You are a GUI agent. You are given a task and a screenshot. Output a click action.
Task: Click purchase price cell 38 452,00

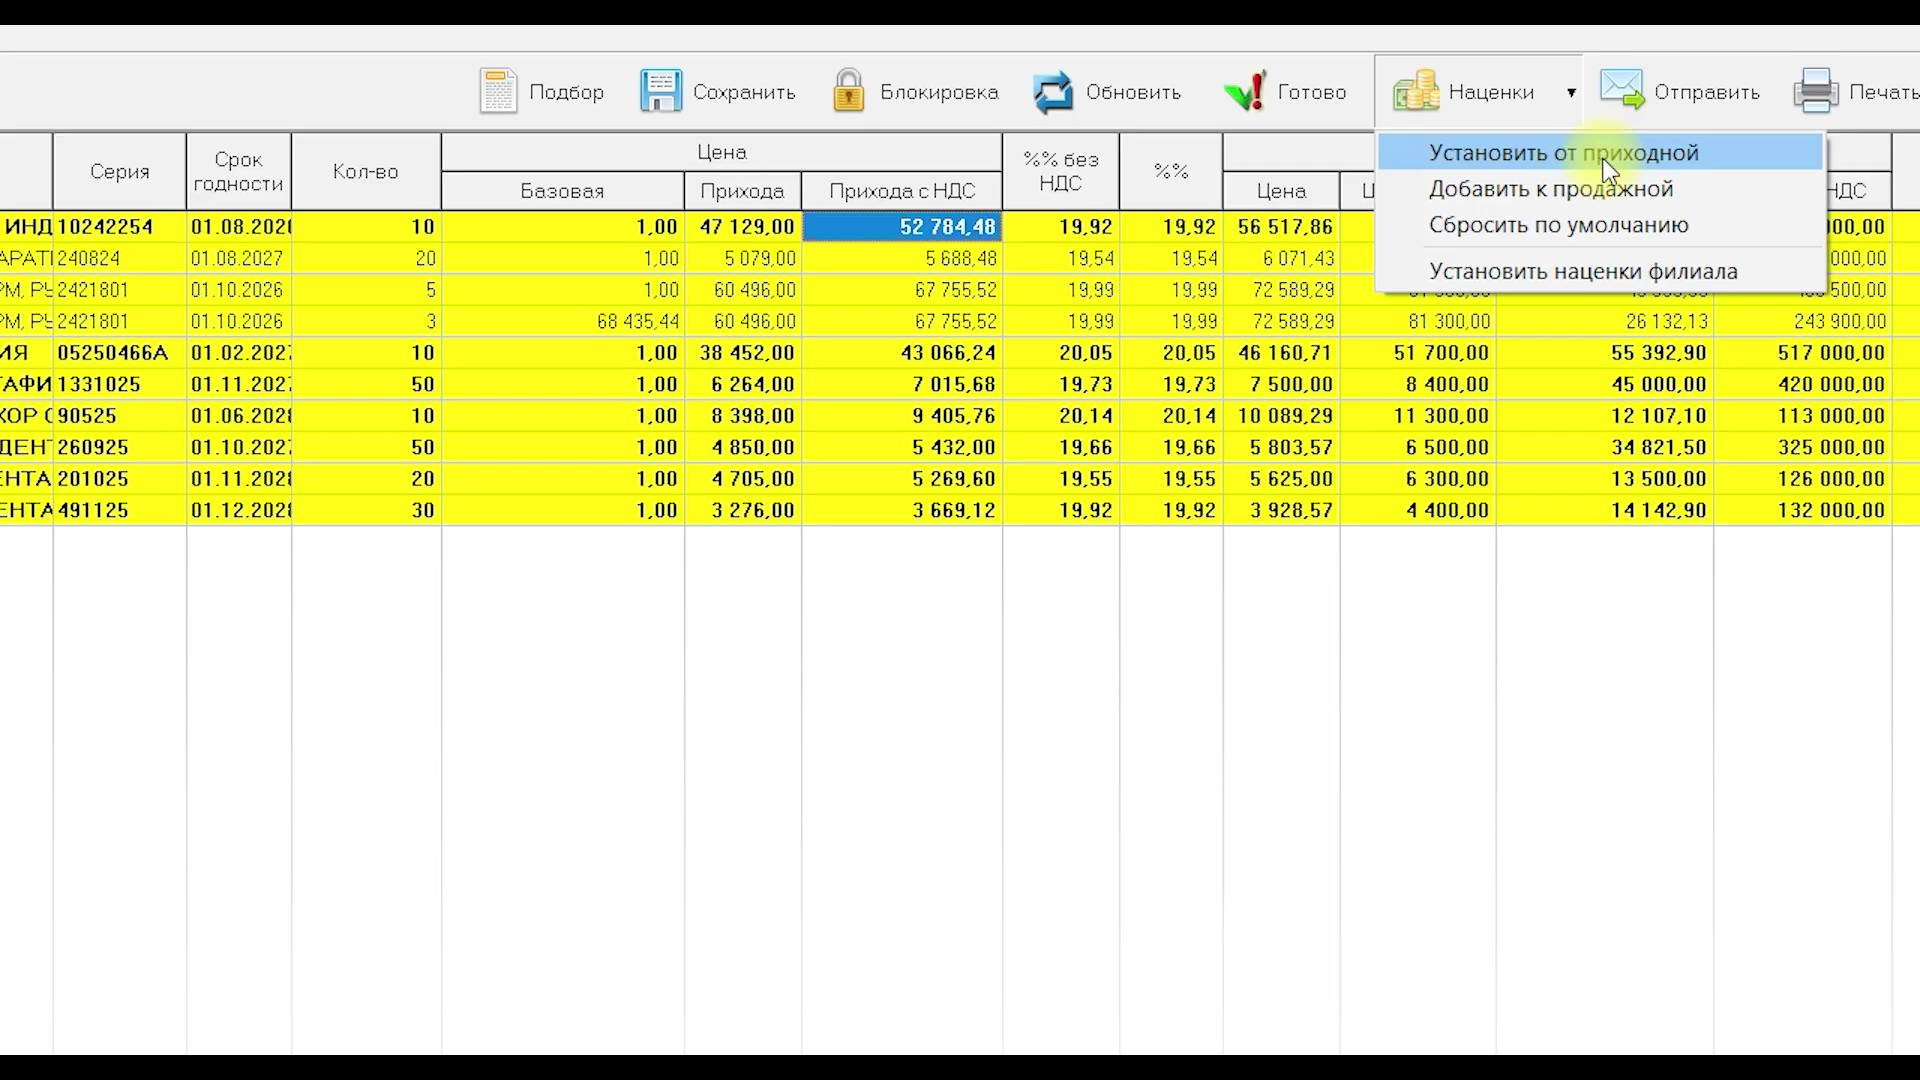pyautogui.click(x=743, y=353)
